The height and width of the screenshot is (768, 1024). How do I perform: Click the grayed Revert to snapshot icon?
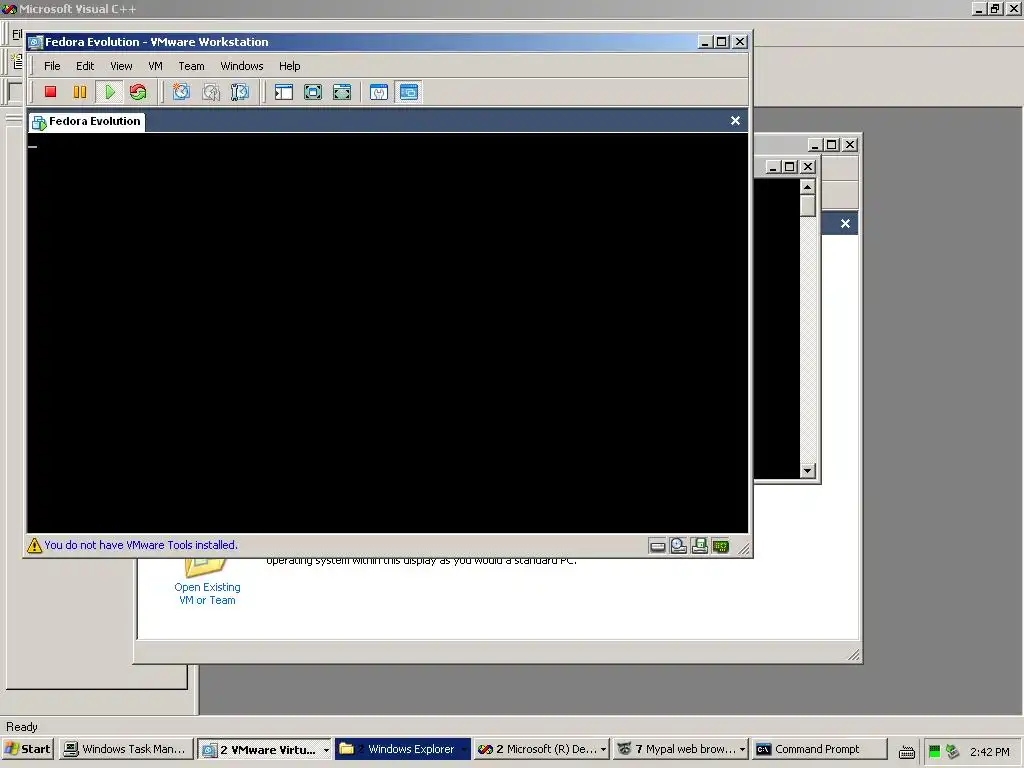(210, 92)
